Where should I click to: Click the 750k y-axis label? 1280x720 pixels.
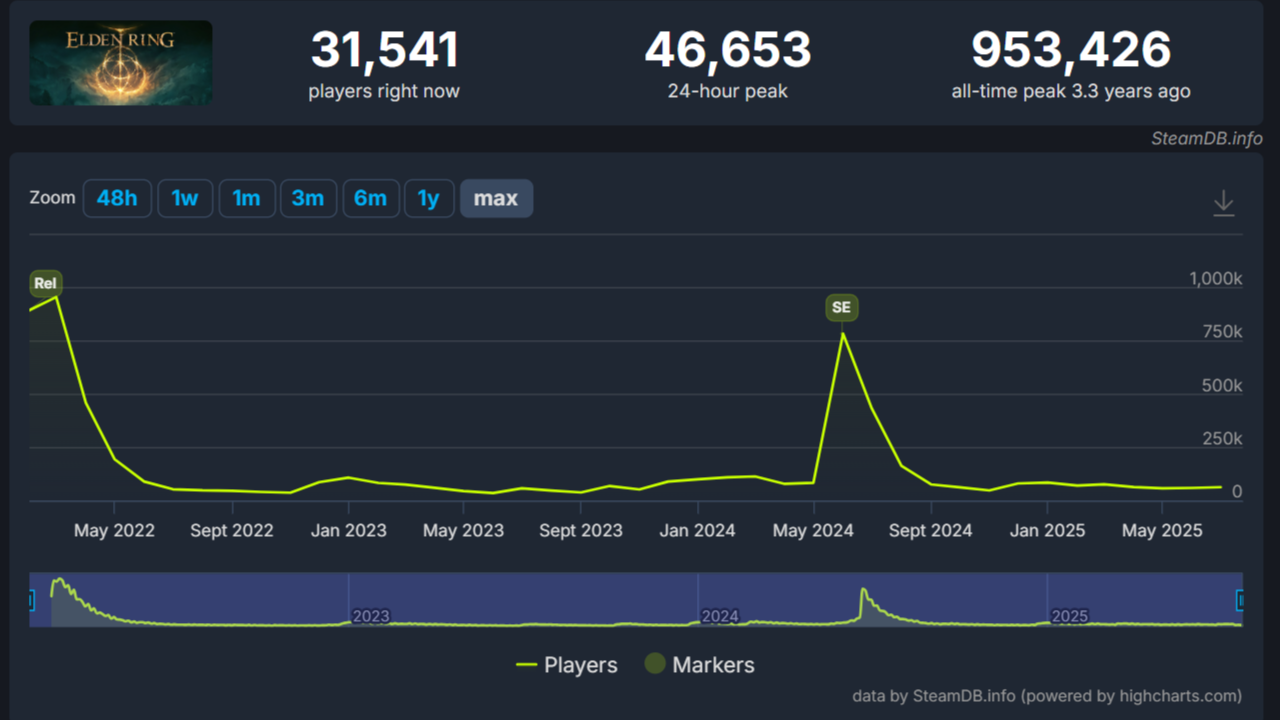[x=1223, y=332]
